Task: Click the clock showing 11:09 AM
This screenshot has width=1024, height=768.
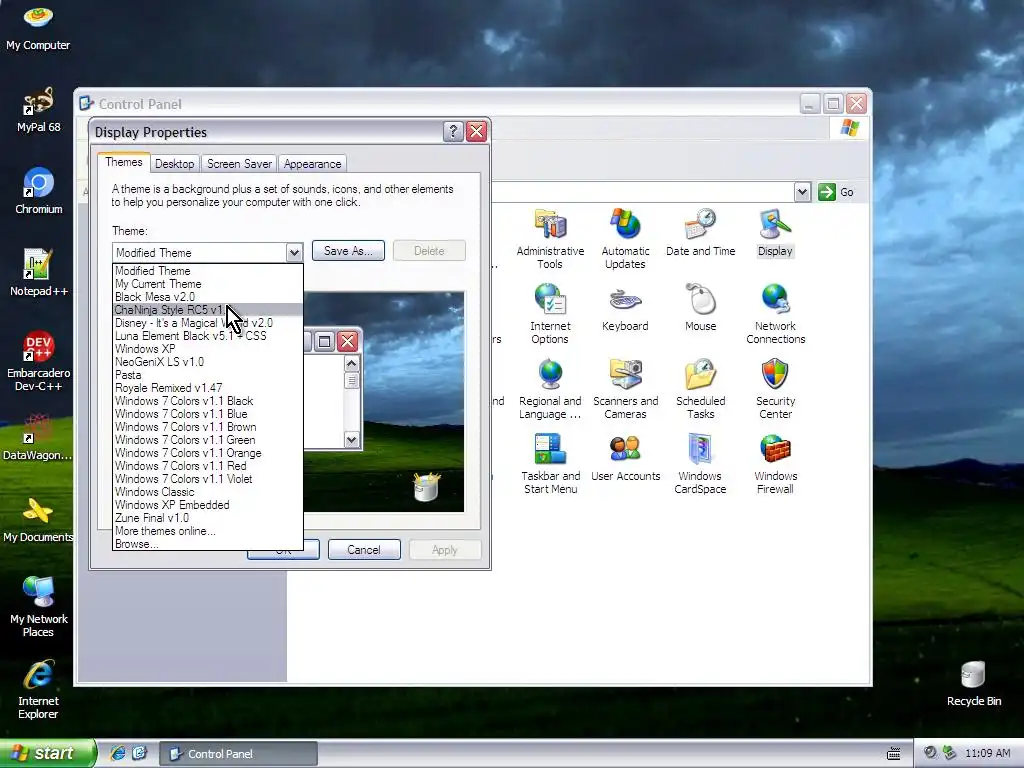Action: coord(987,753)
